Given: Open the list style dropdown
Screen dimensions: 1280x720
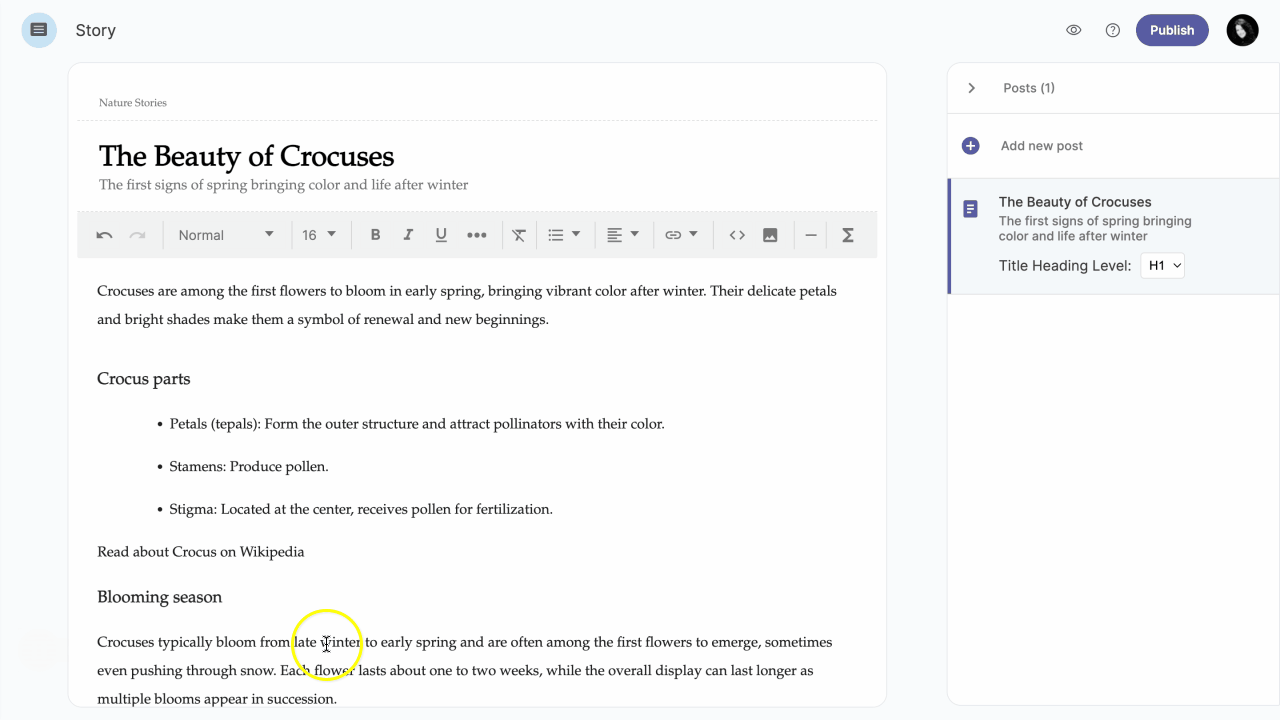Looking at the screenshot, I should (x=564, y=235).
